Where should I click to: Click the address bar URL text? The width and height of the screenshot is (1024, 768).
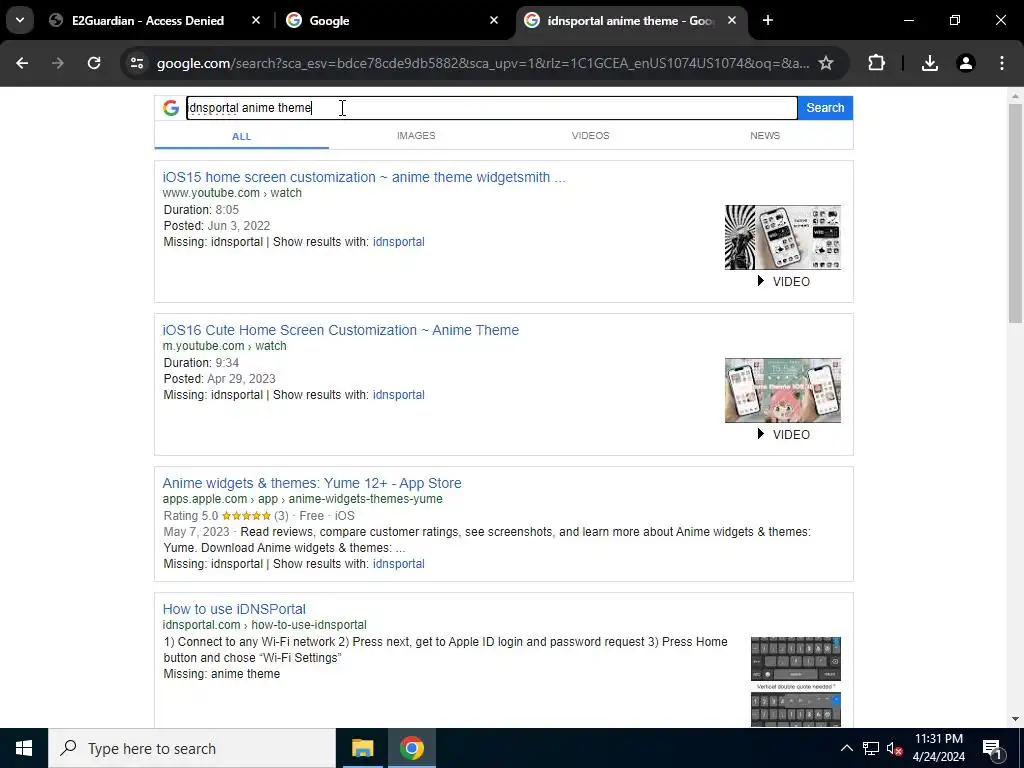click(x=483, y=63)
